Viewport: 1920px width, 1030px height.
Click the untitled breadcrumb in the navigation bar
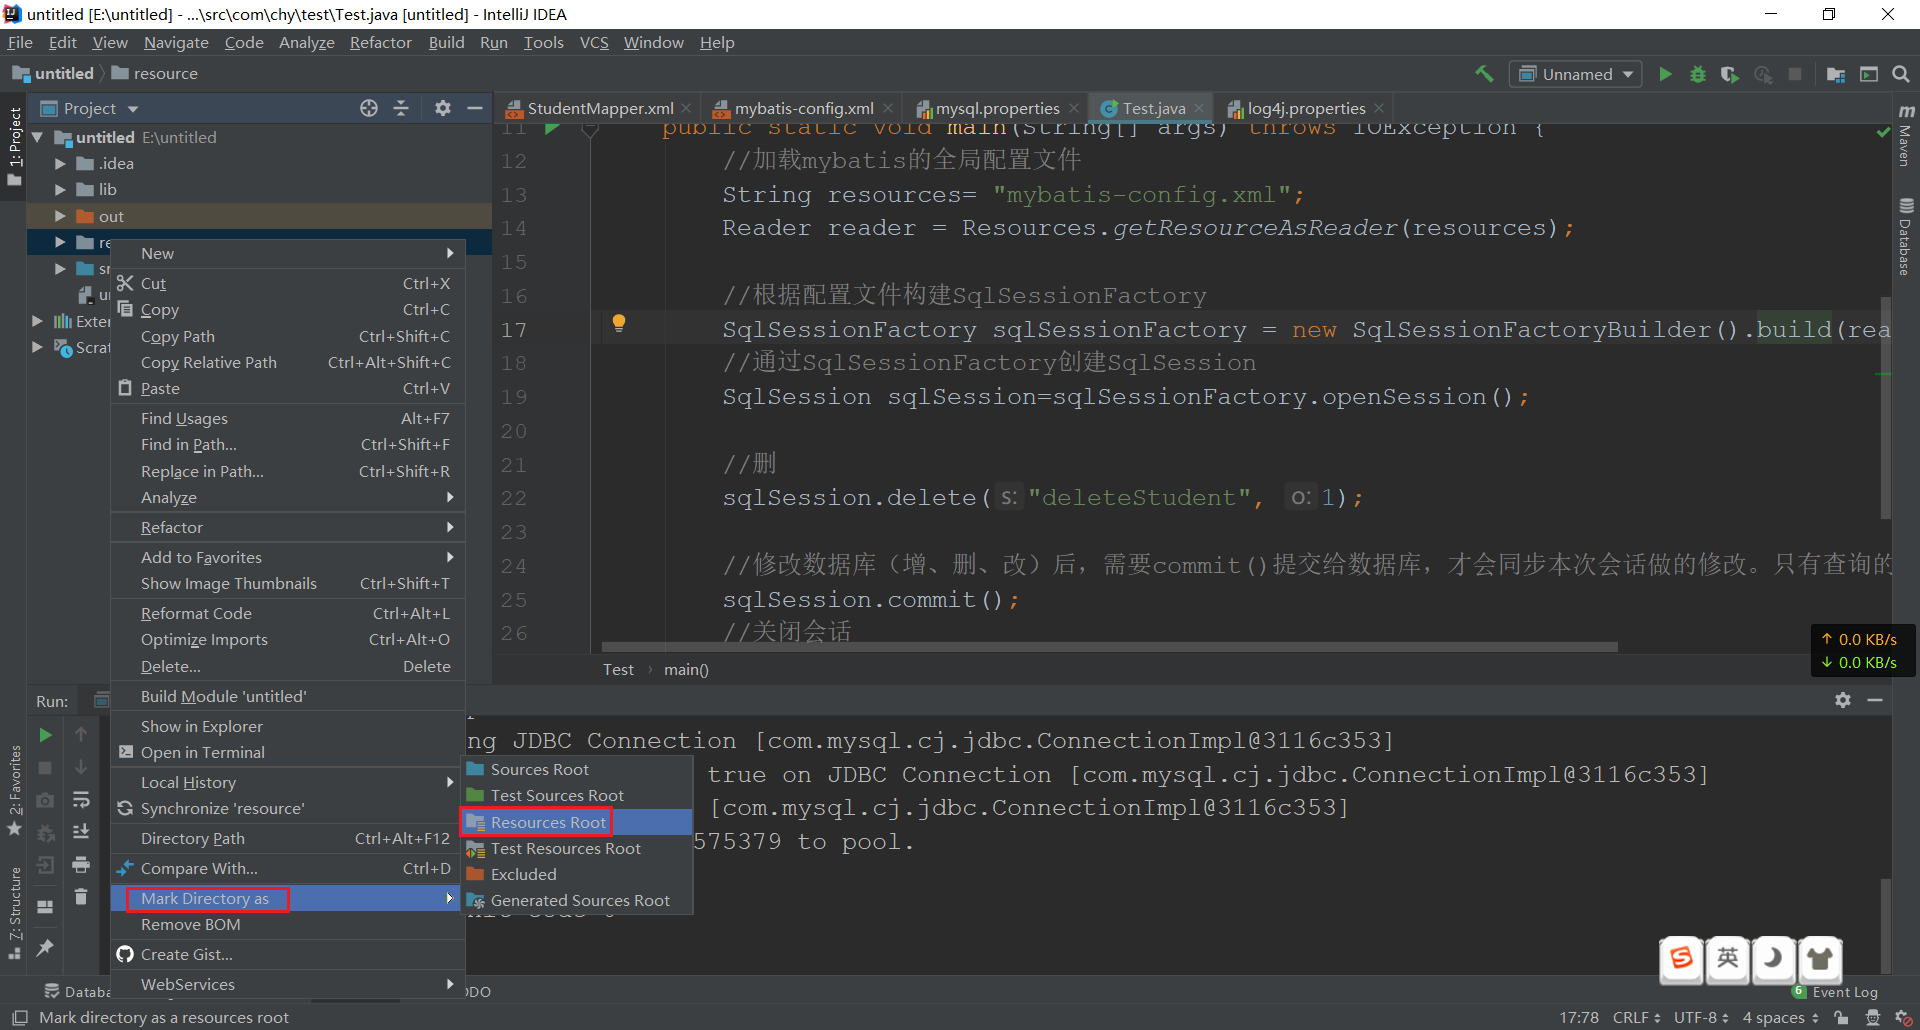[x=54, y=74]
